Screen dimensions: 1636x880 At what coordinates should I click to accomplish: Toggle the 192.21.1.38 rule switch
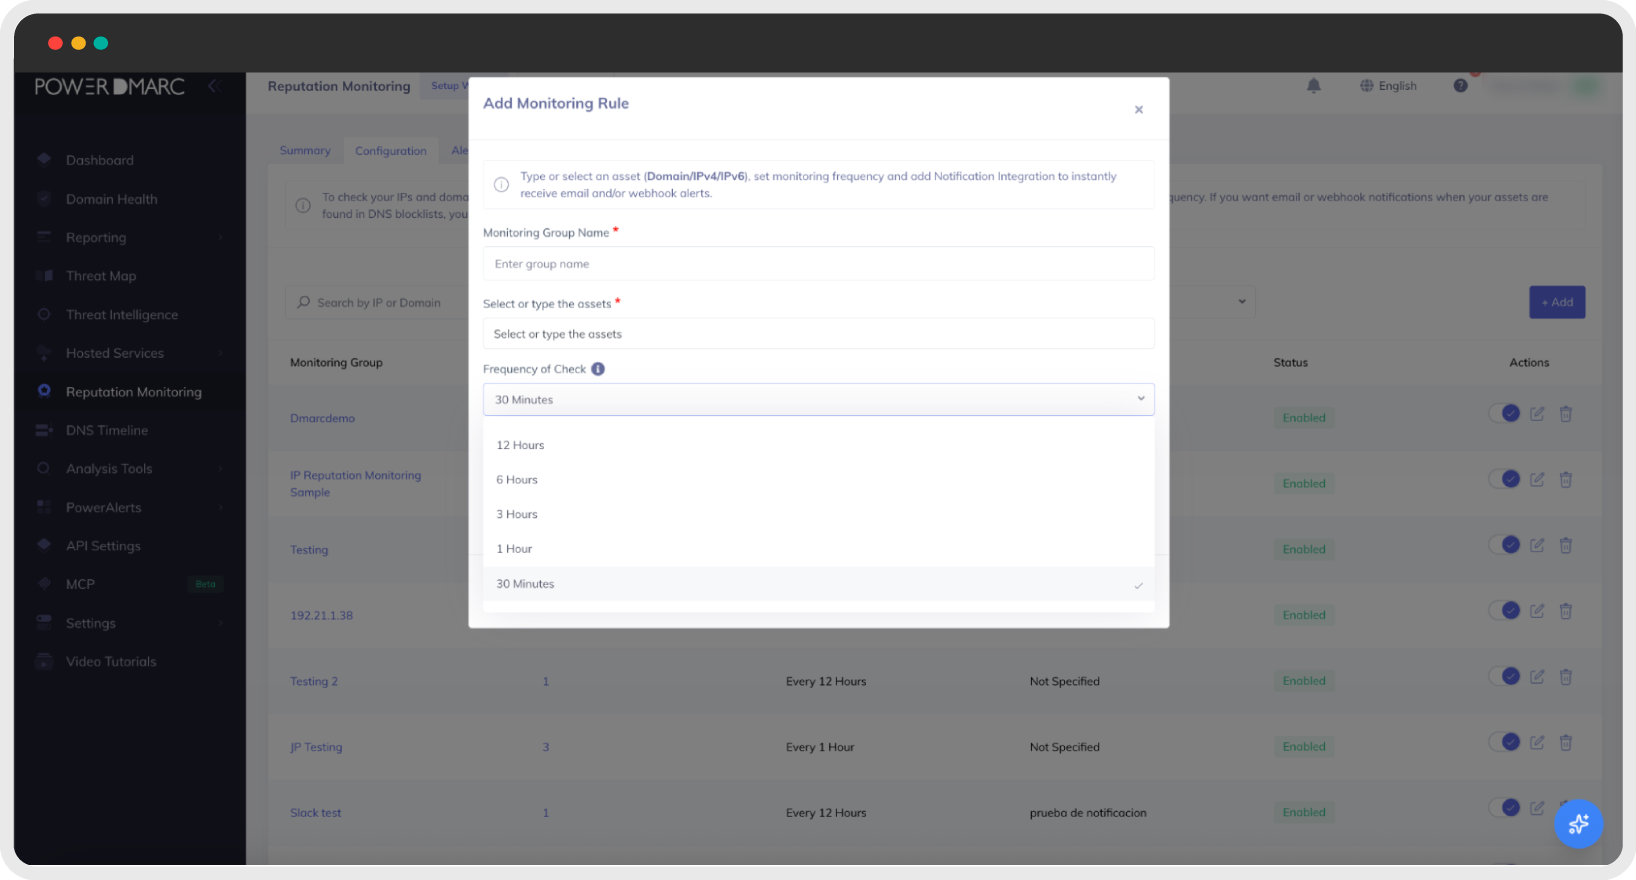point(1504,610)
